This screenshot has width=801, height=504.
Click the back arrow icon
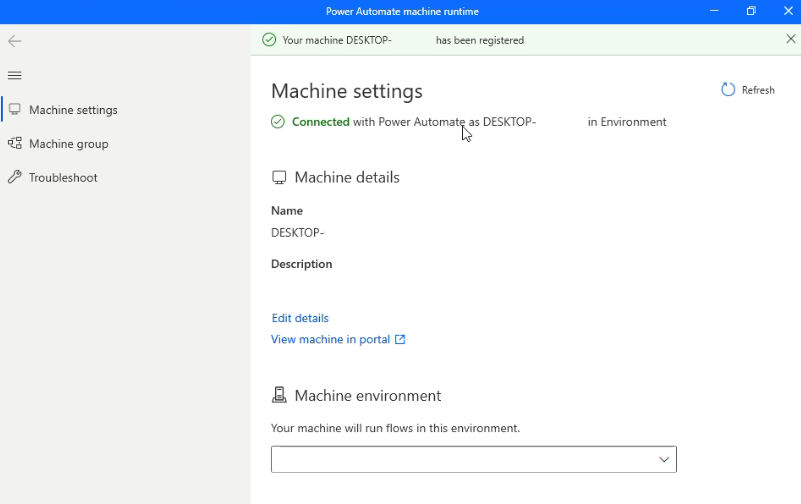14,41
